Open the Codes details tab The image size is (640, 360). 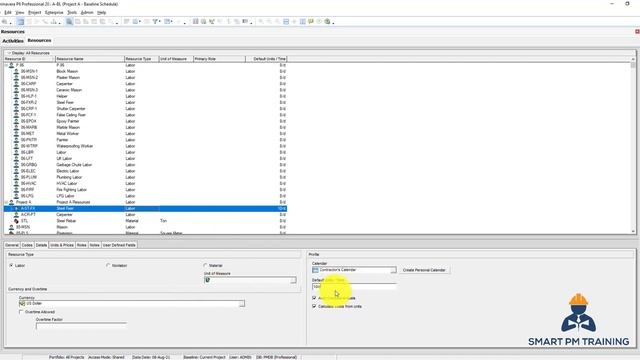point(27,245)
